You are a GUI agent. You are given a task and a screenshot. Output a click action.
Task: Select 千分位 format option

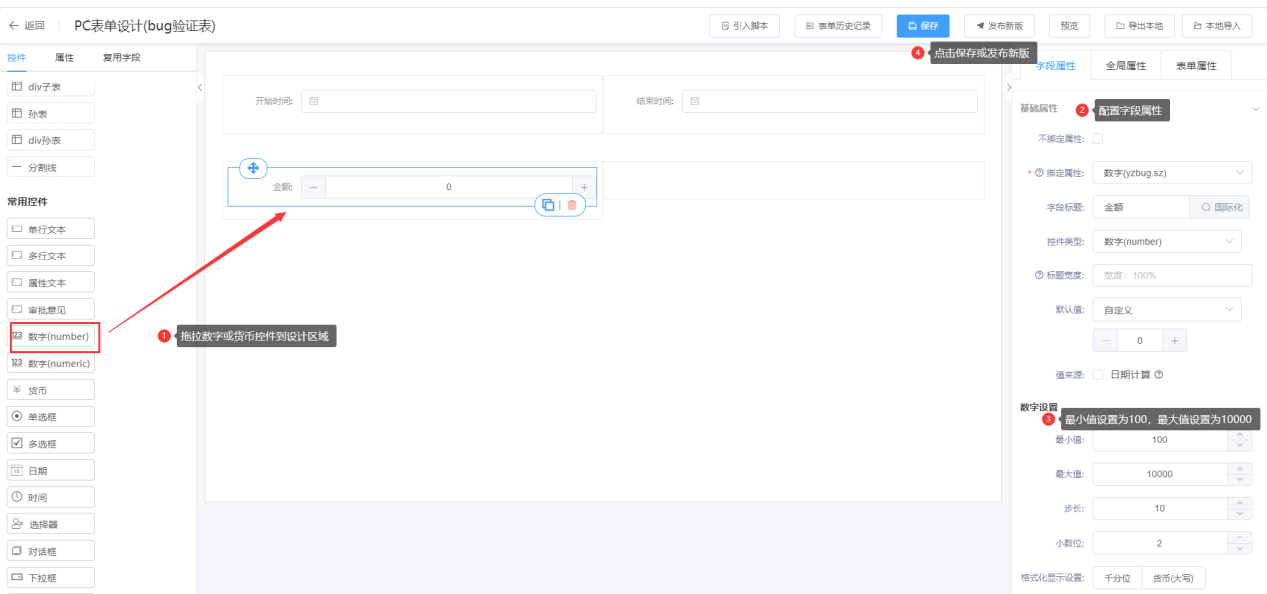(x=1117, y=578)
